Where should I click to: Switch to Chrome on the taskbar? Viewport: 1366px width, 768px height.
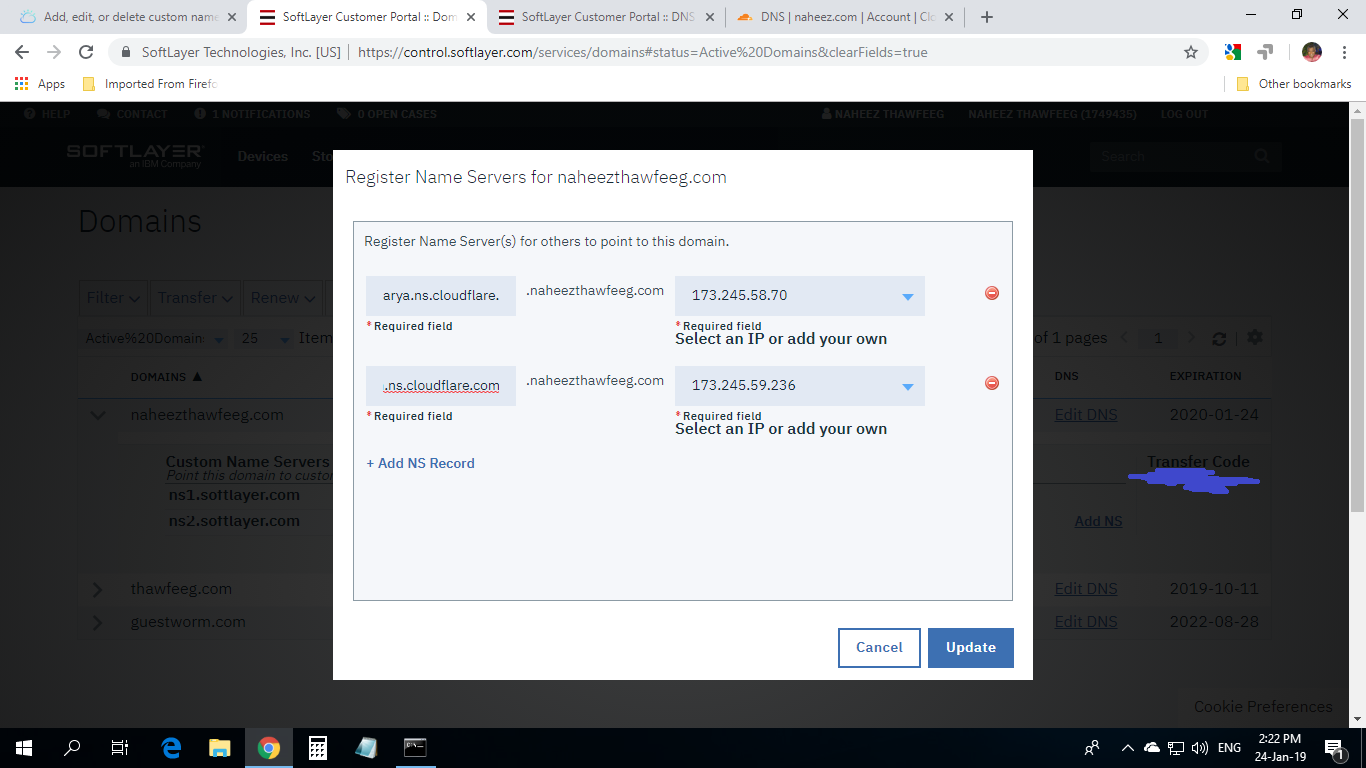(268, 747)
